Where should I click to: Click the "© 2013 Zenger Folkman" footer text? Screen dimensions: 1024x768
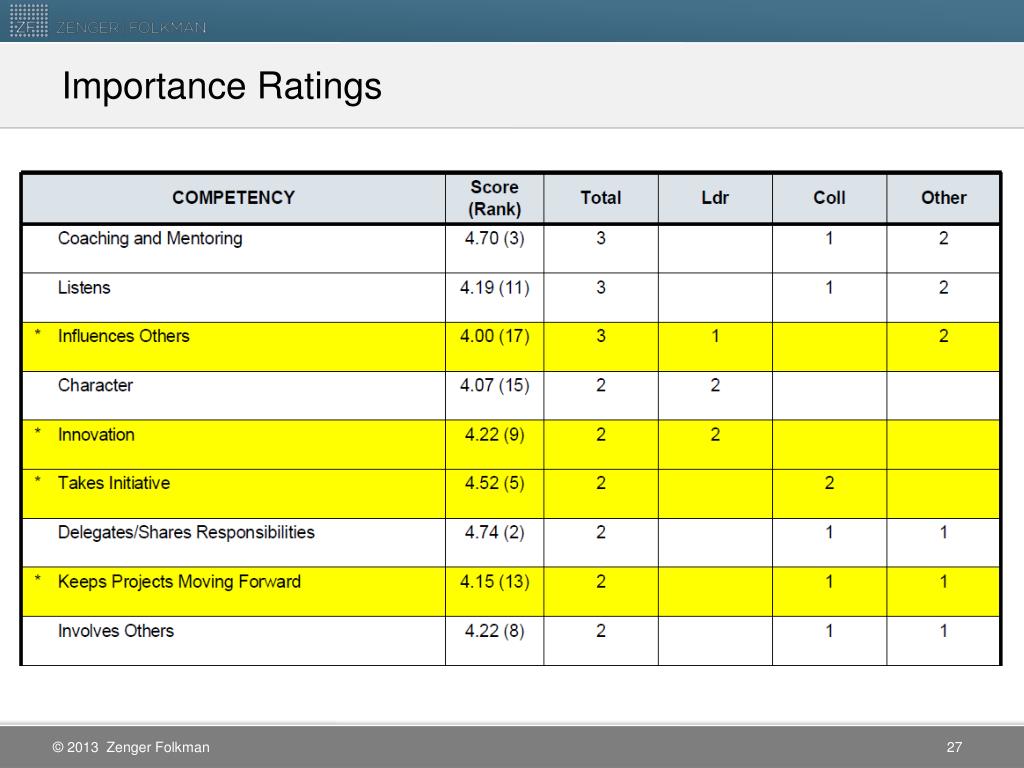131,747
